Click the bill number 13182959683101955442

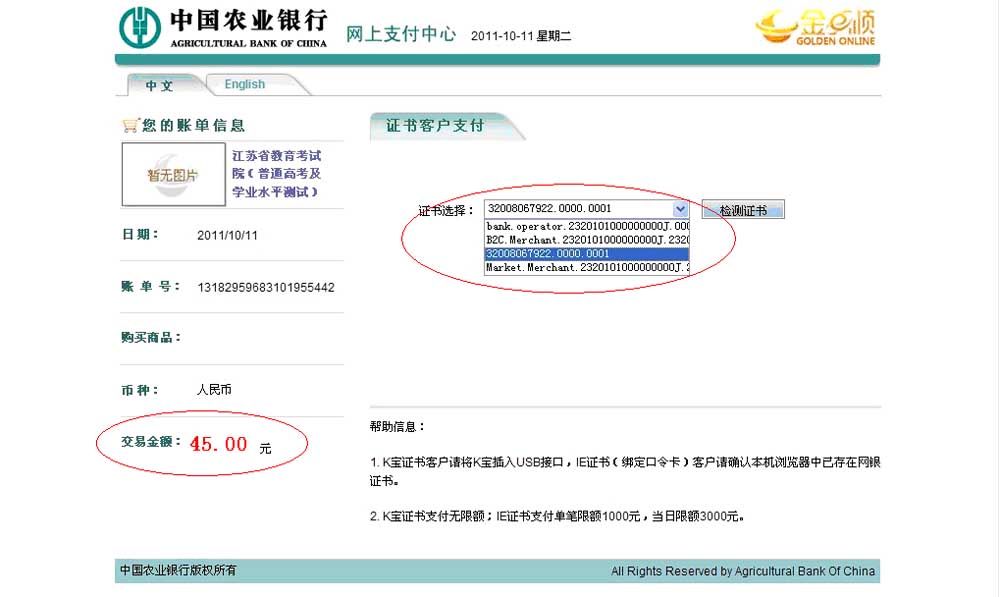266,288
